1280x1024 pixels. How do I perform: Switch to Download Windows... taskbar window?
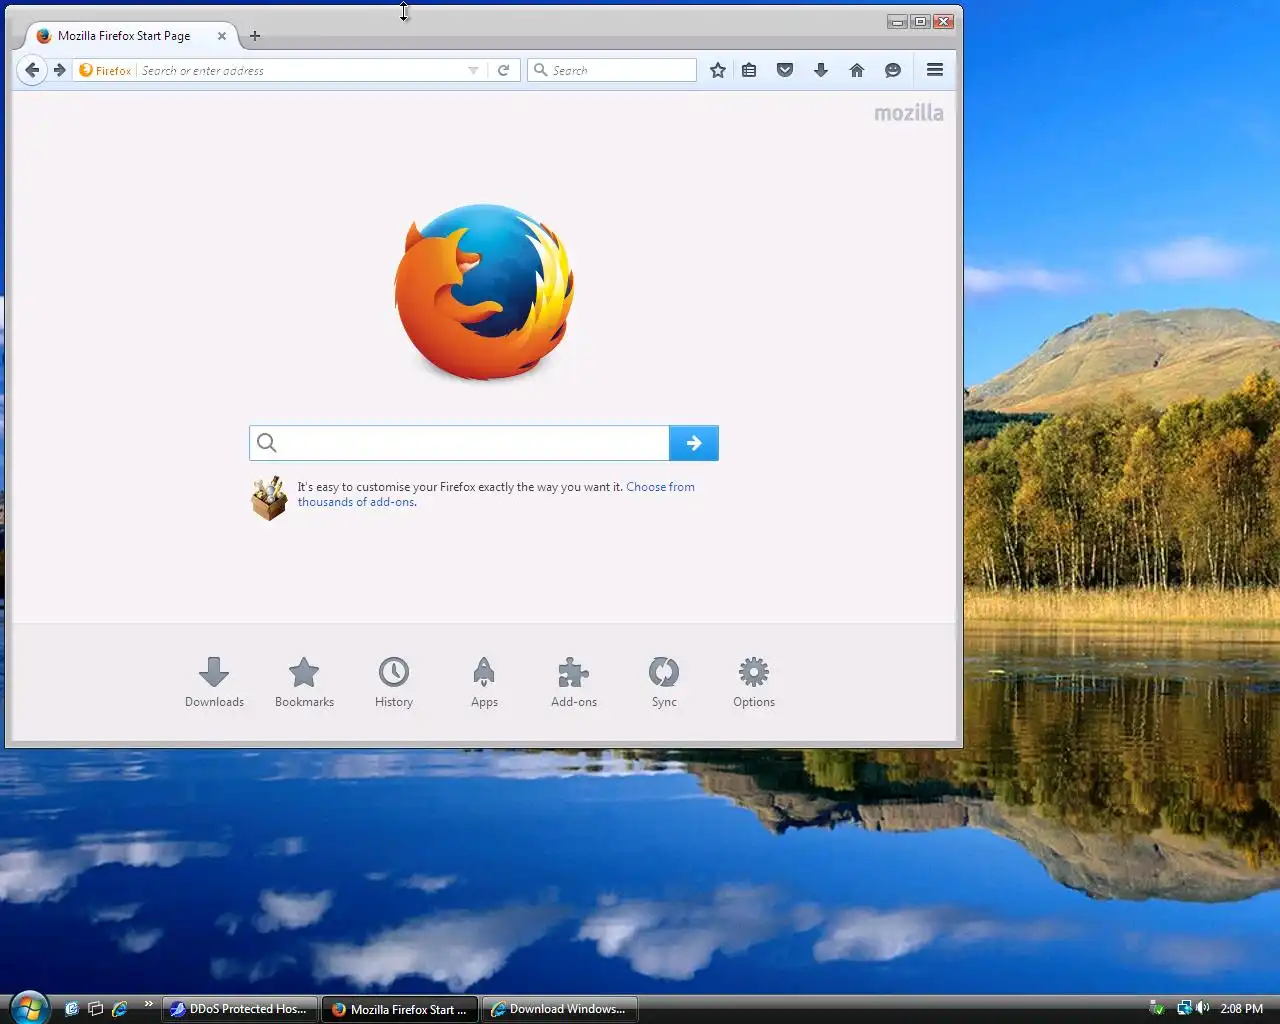click(x=560, y=1009)
